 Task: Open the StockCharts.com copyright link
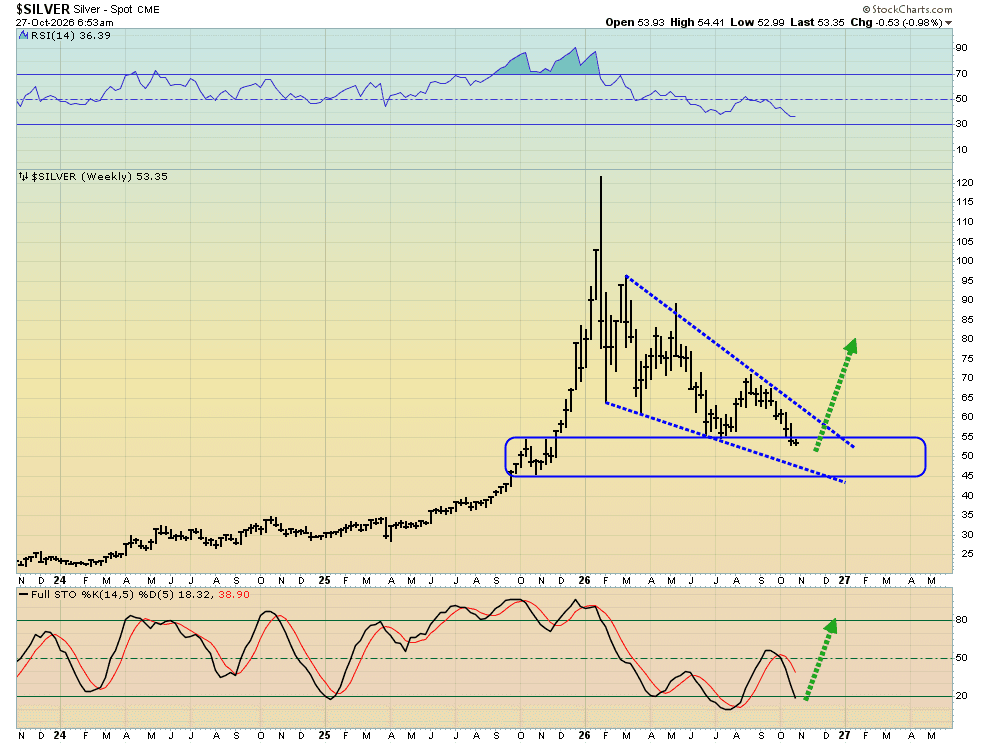click(x=907, y=9)
